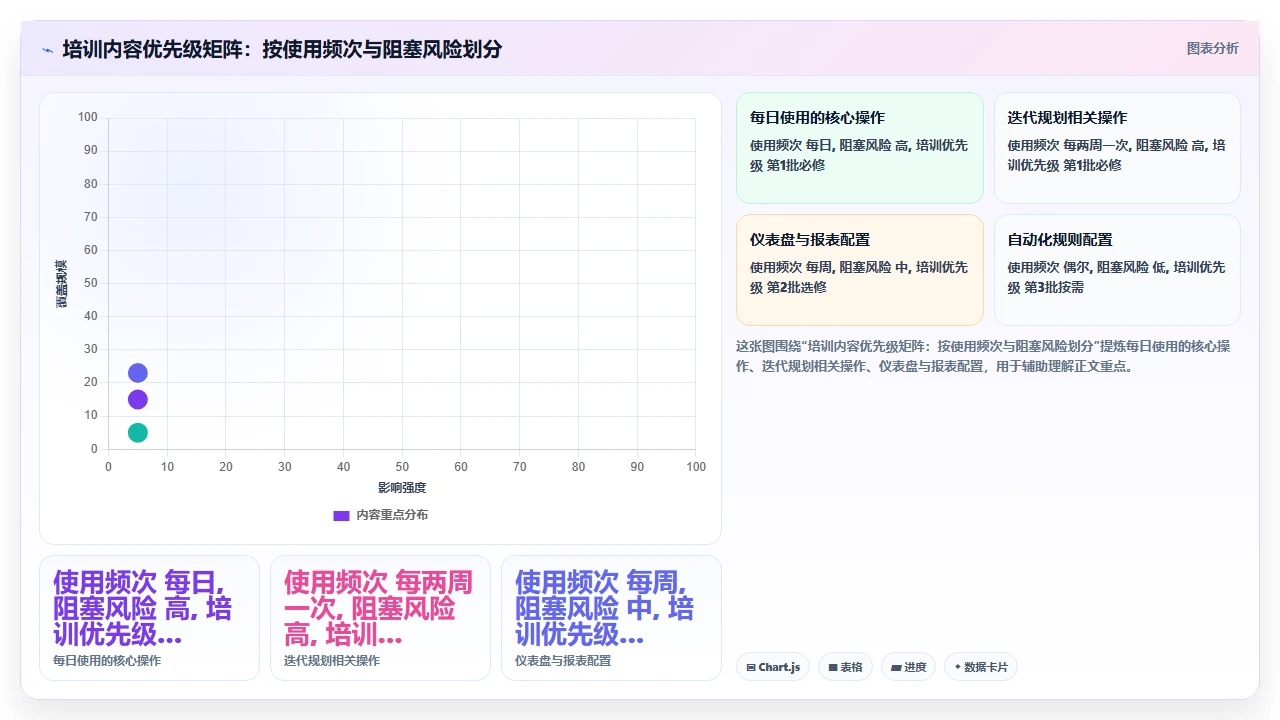Click the purple 使用频次 每日 stat card

[x=149, y=618]
